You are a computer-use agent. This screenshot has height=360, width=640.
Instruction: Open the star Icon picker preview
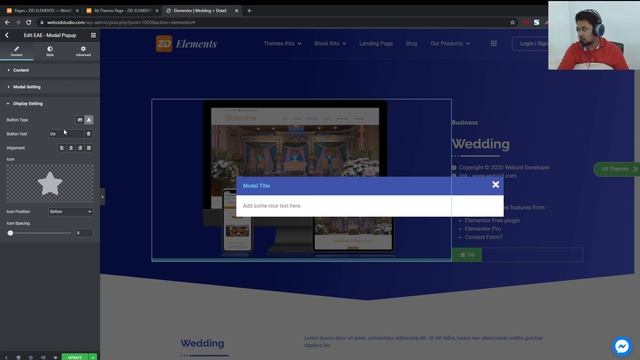[50, 184]
